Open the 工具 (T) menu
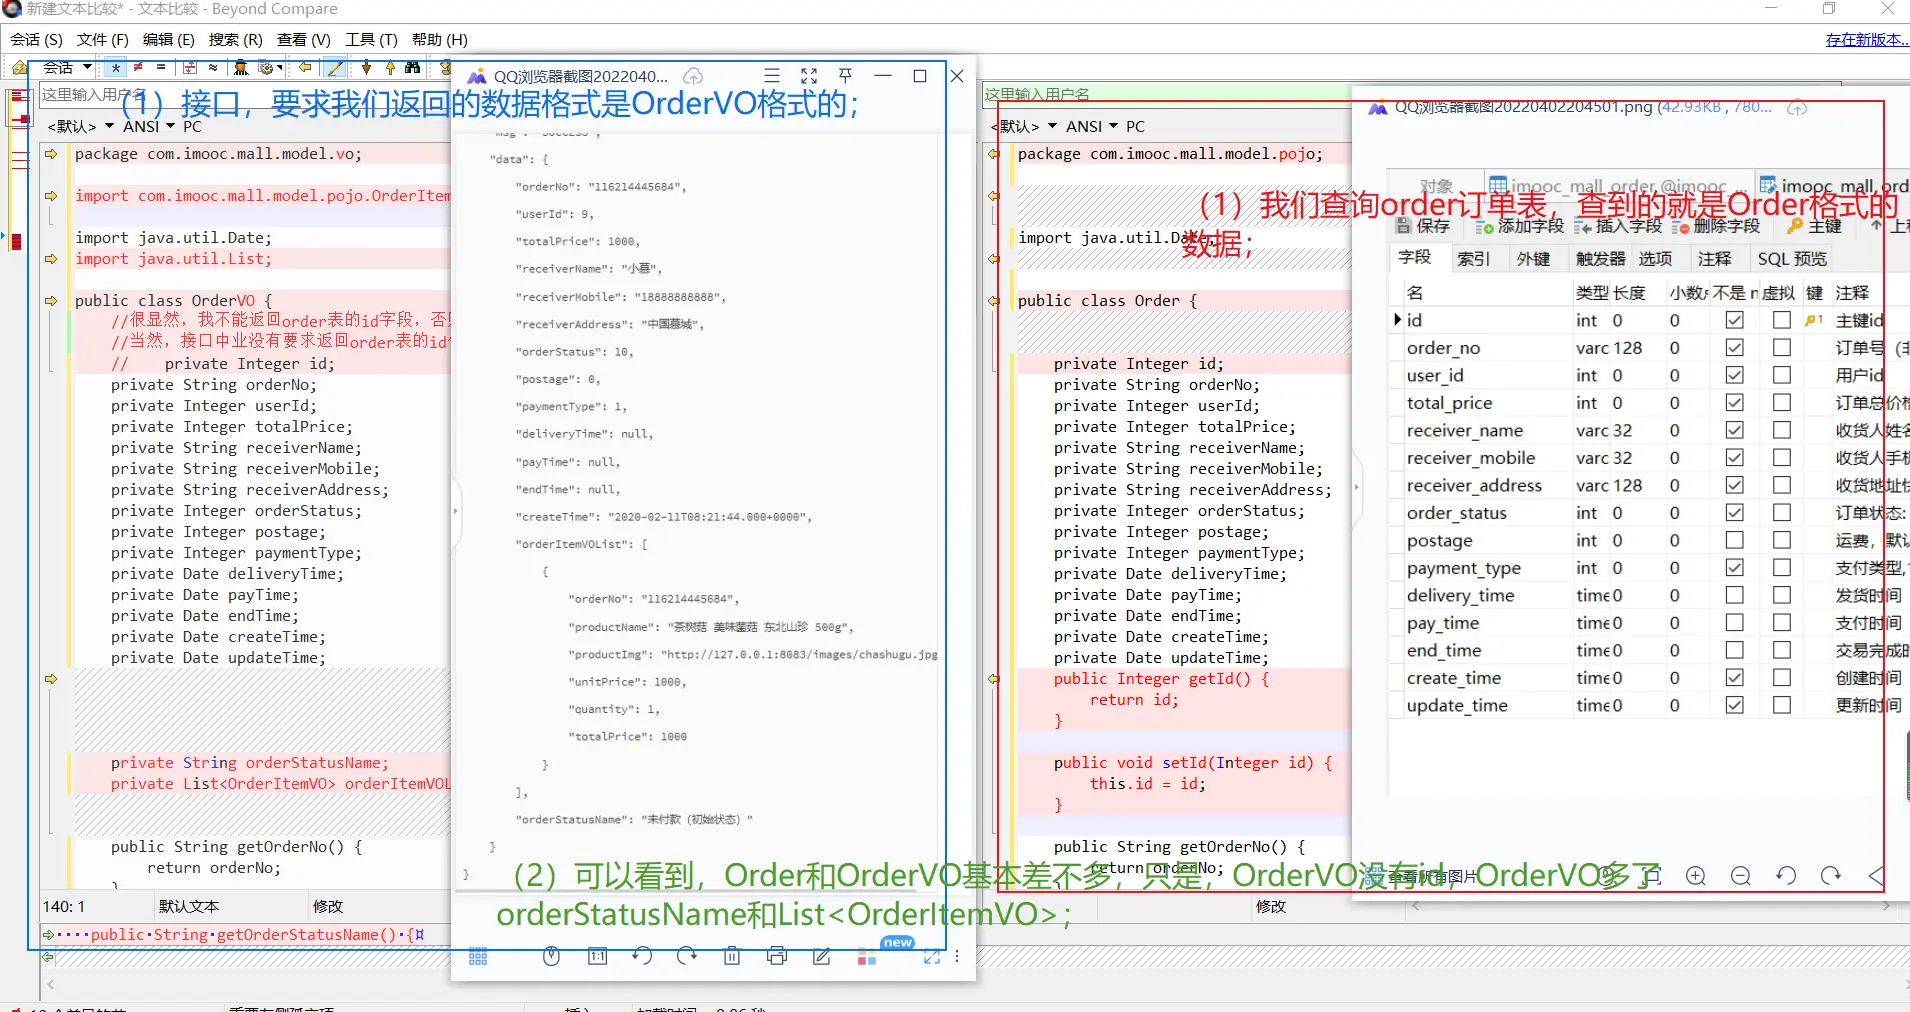 coord(371,40)
